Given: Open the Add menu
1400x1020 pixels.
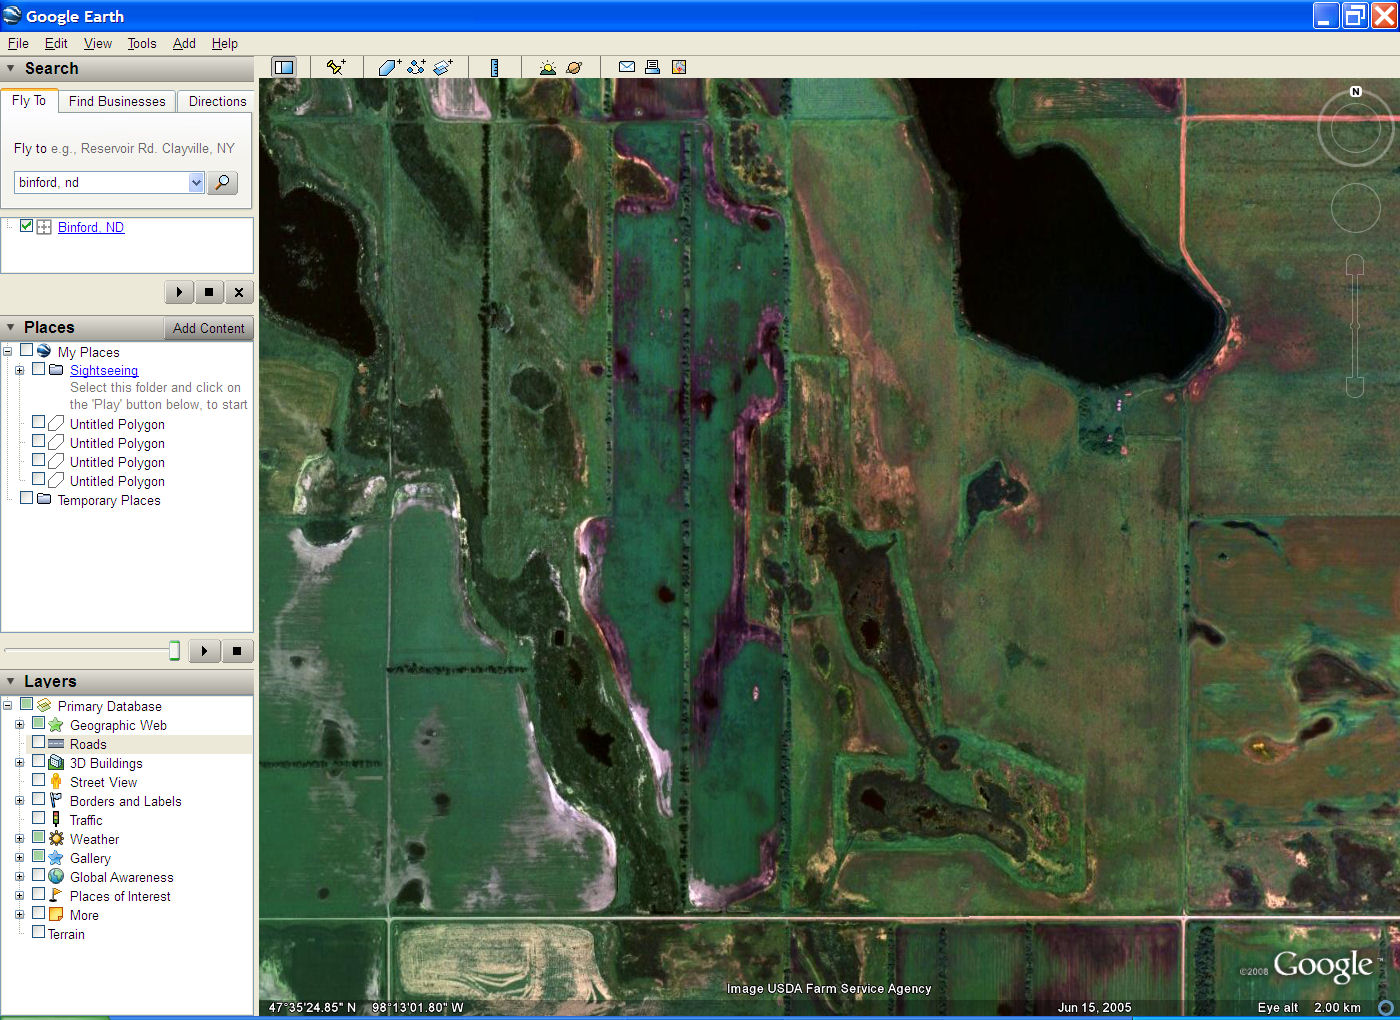Looking at the screenshot, I should pos(184,43).
